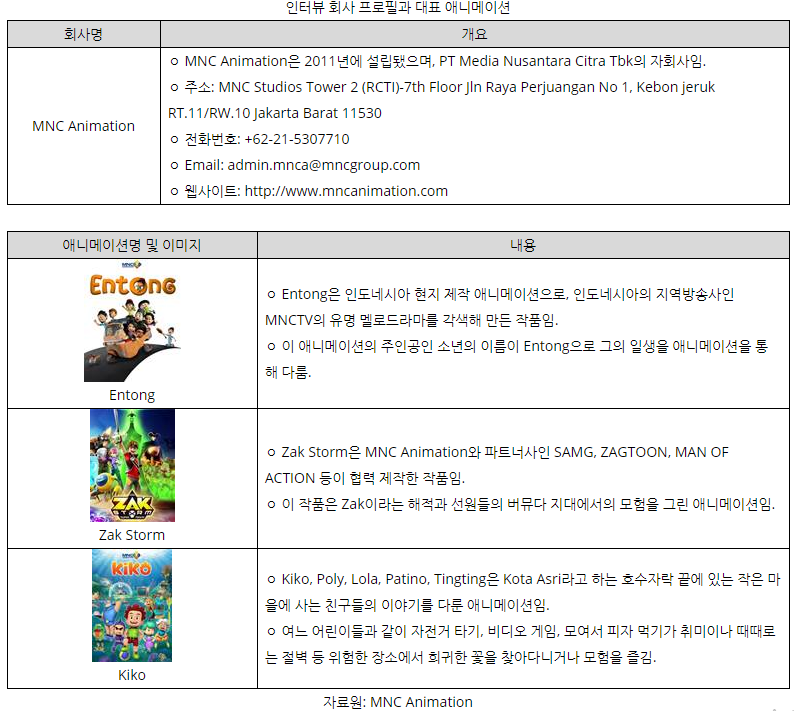Click the Entong caption under the poster
Viewport: 794px width, 711px height.
pos(132,395)
